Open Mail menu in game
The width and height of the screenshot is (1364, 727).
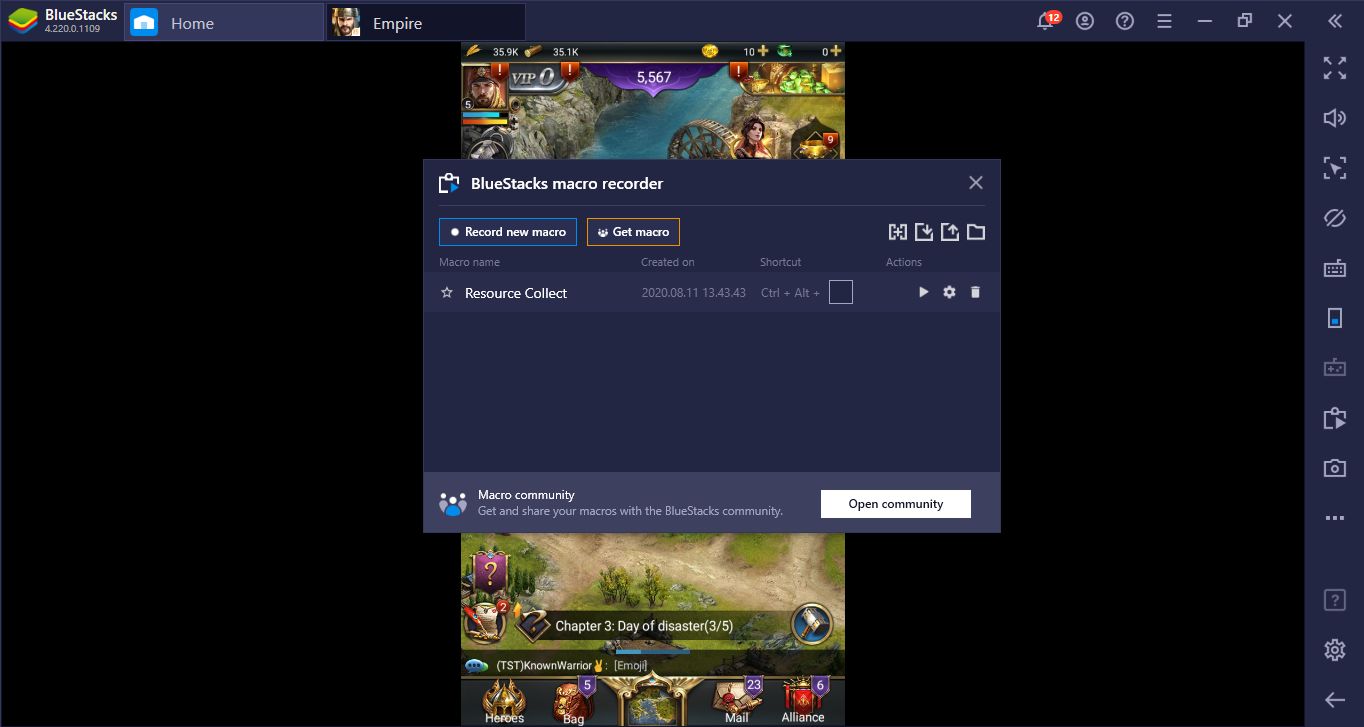[x=737, y=702]
